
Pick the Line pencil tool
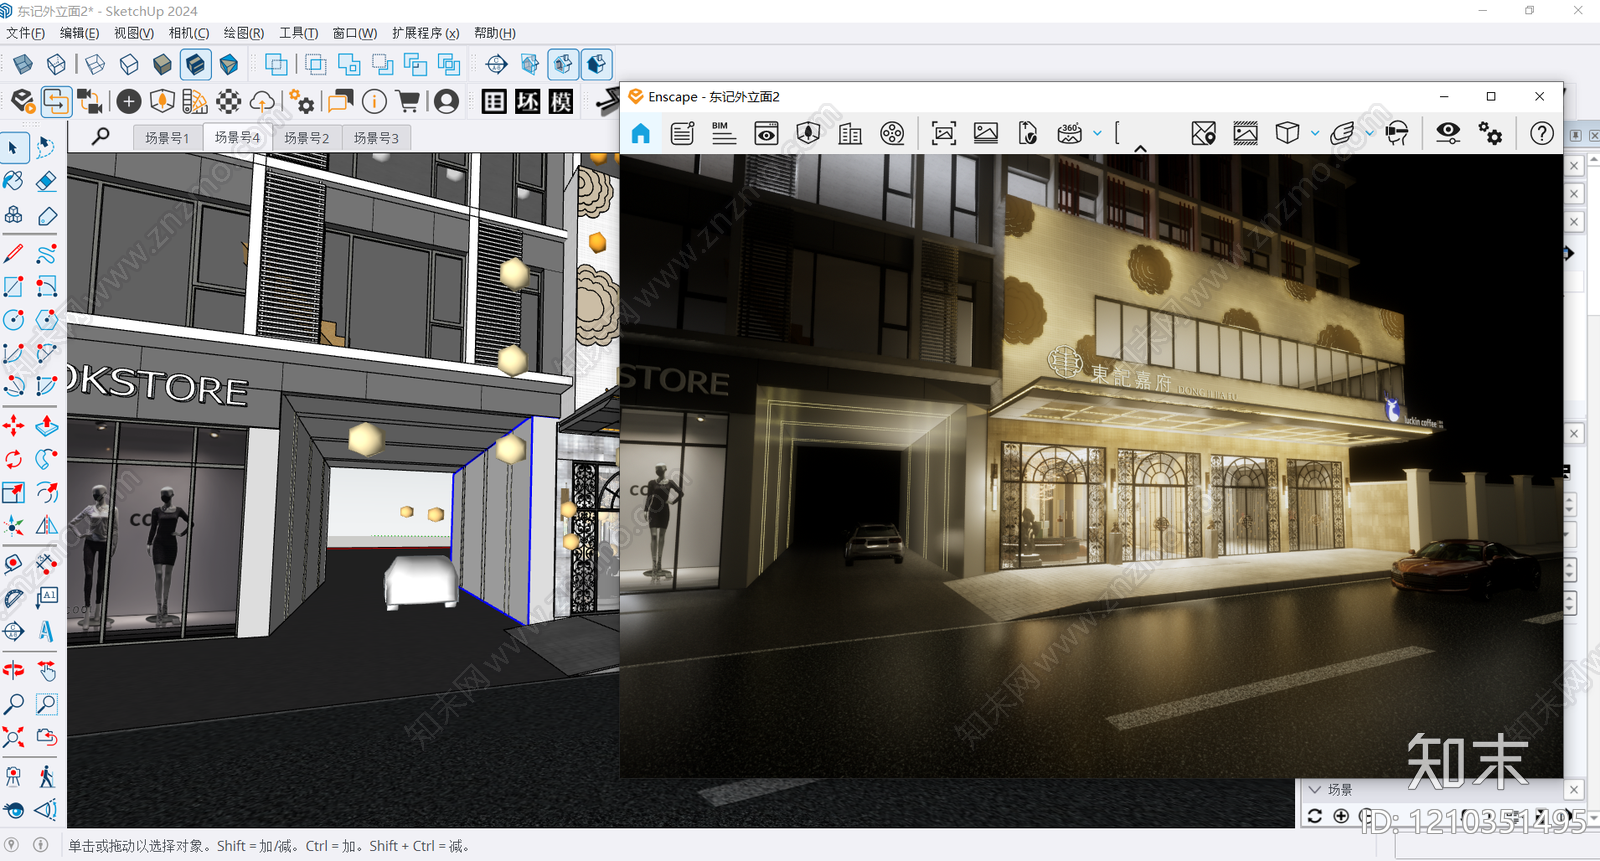point(14,253)
